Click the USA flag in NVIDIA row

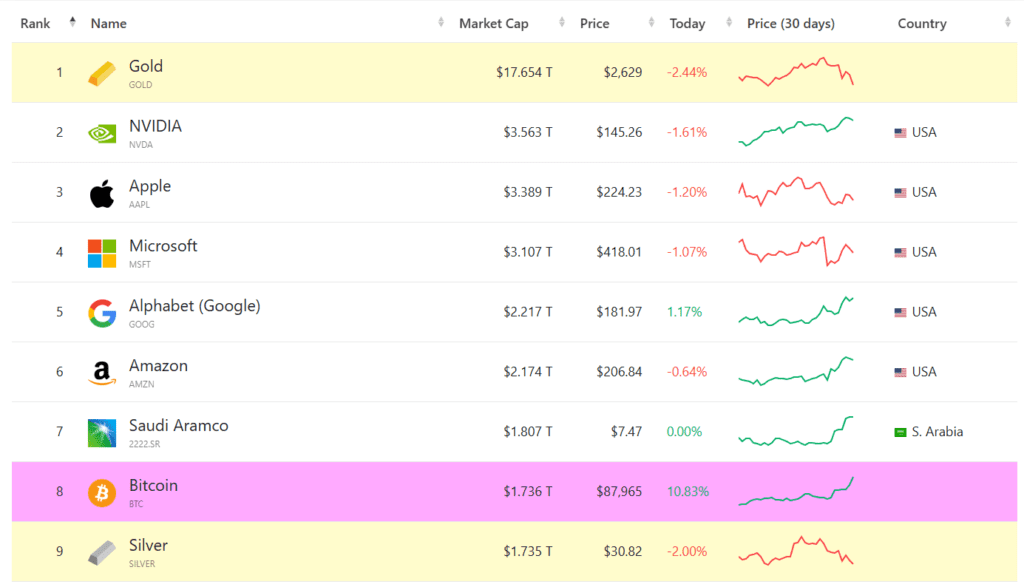tap(900, 133)
